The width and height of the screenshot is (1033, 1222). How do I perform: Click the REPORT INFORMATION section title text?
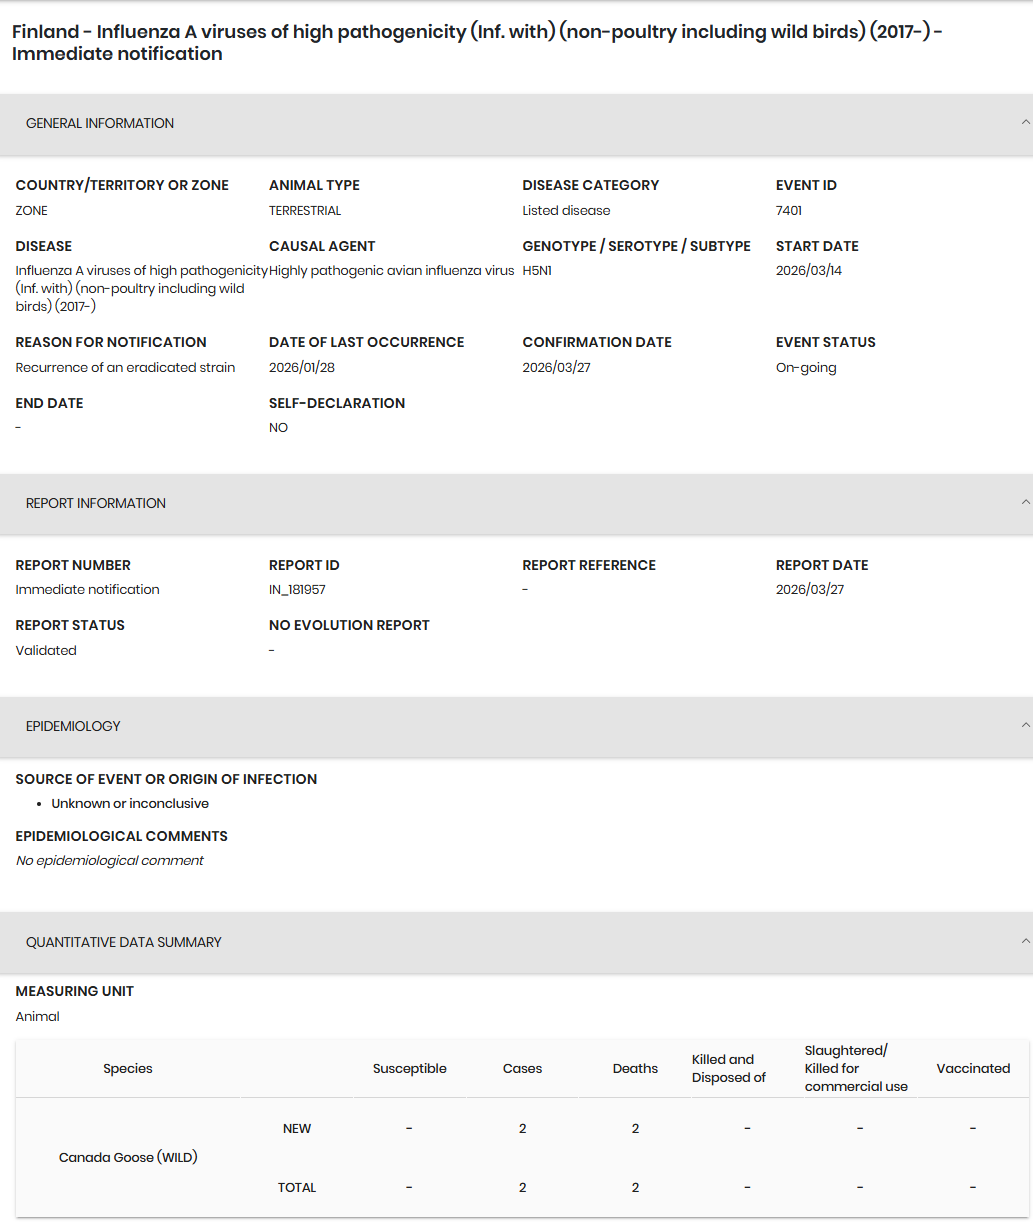point(96,504)
